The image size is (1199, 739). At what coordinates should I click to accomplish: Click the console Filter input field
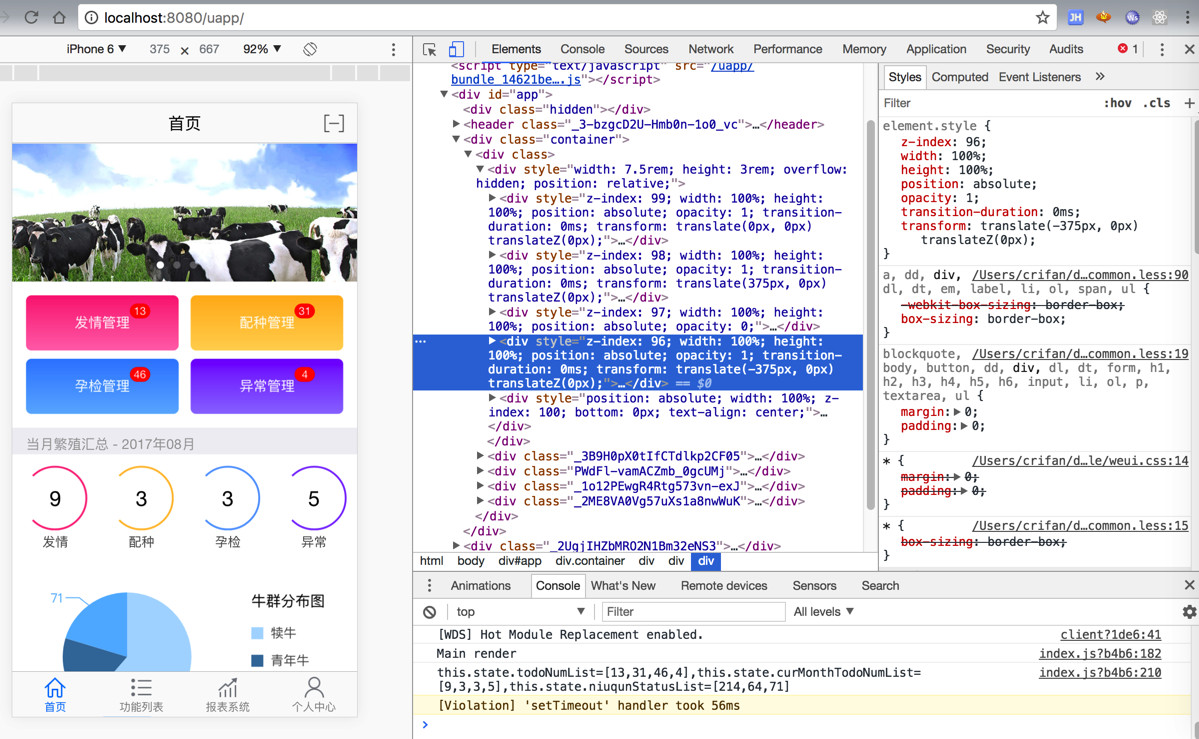click(694, 612)
